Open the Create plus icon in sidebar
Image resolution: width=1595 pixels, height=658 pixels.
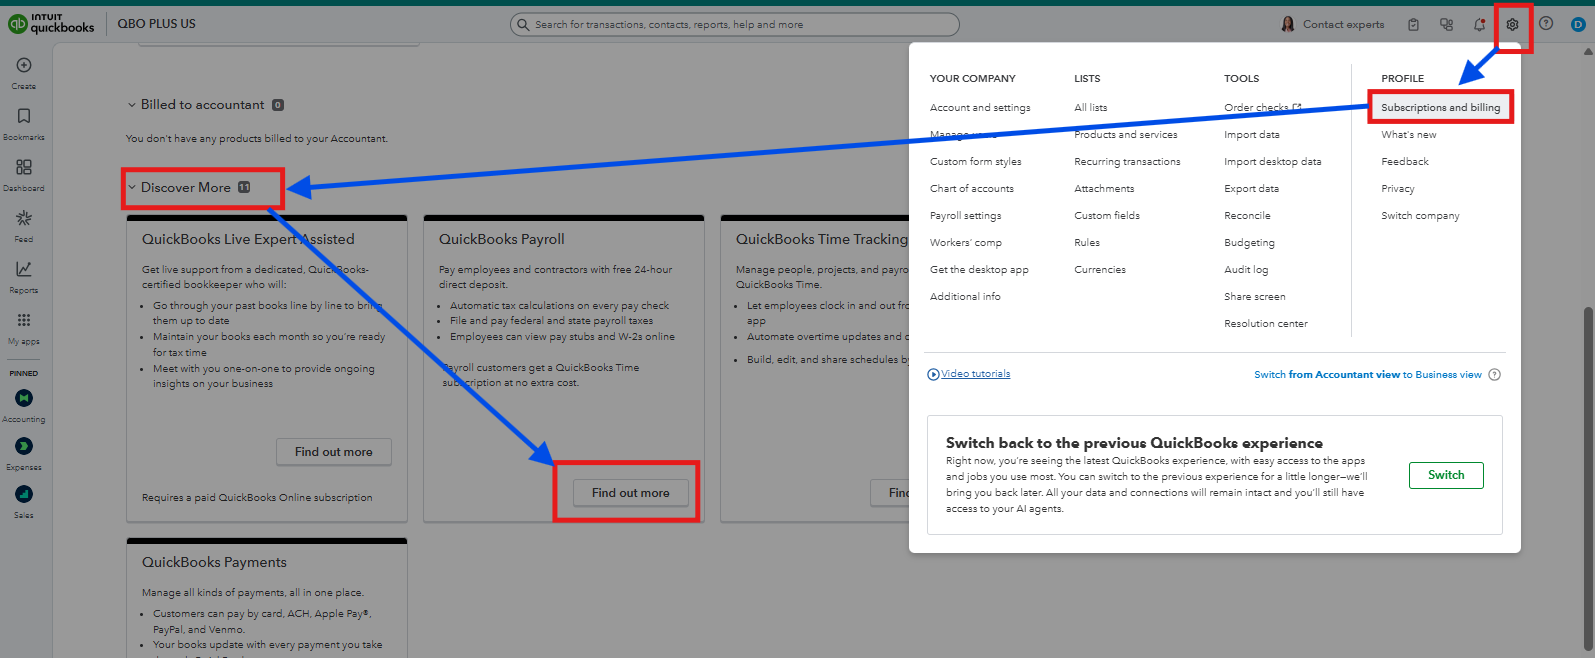(24, 65)
